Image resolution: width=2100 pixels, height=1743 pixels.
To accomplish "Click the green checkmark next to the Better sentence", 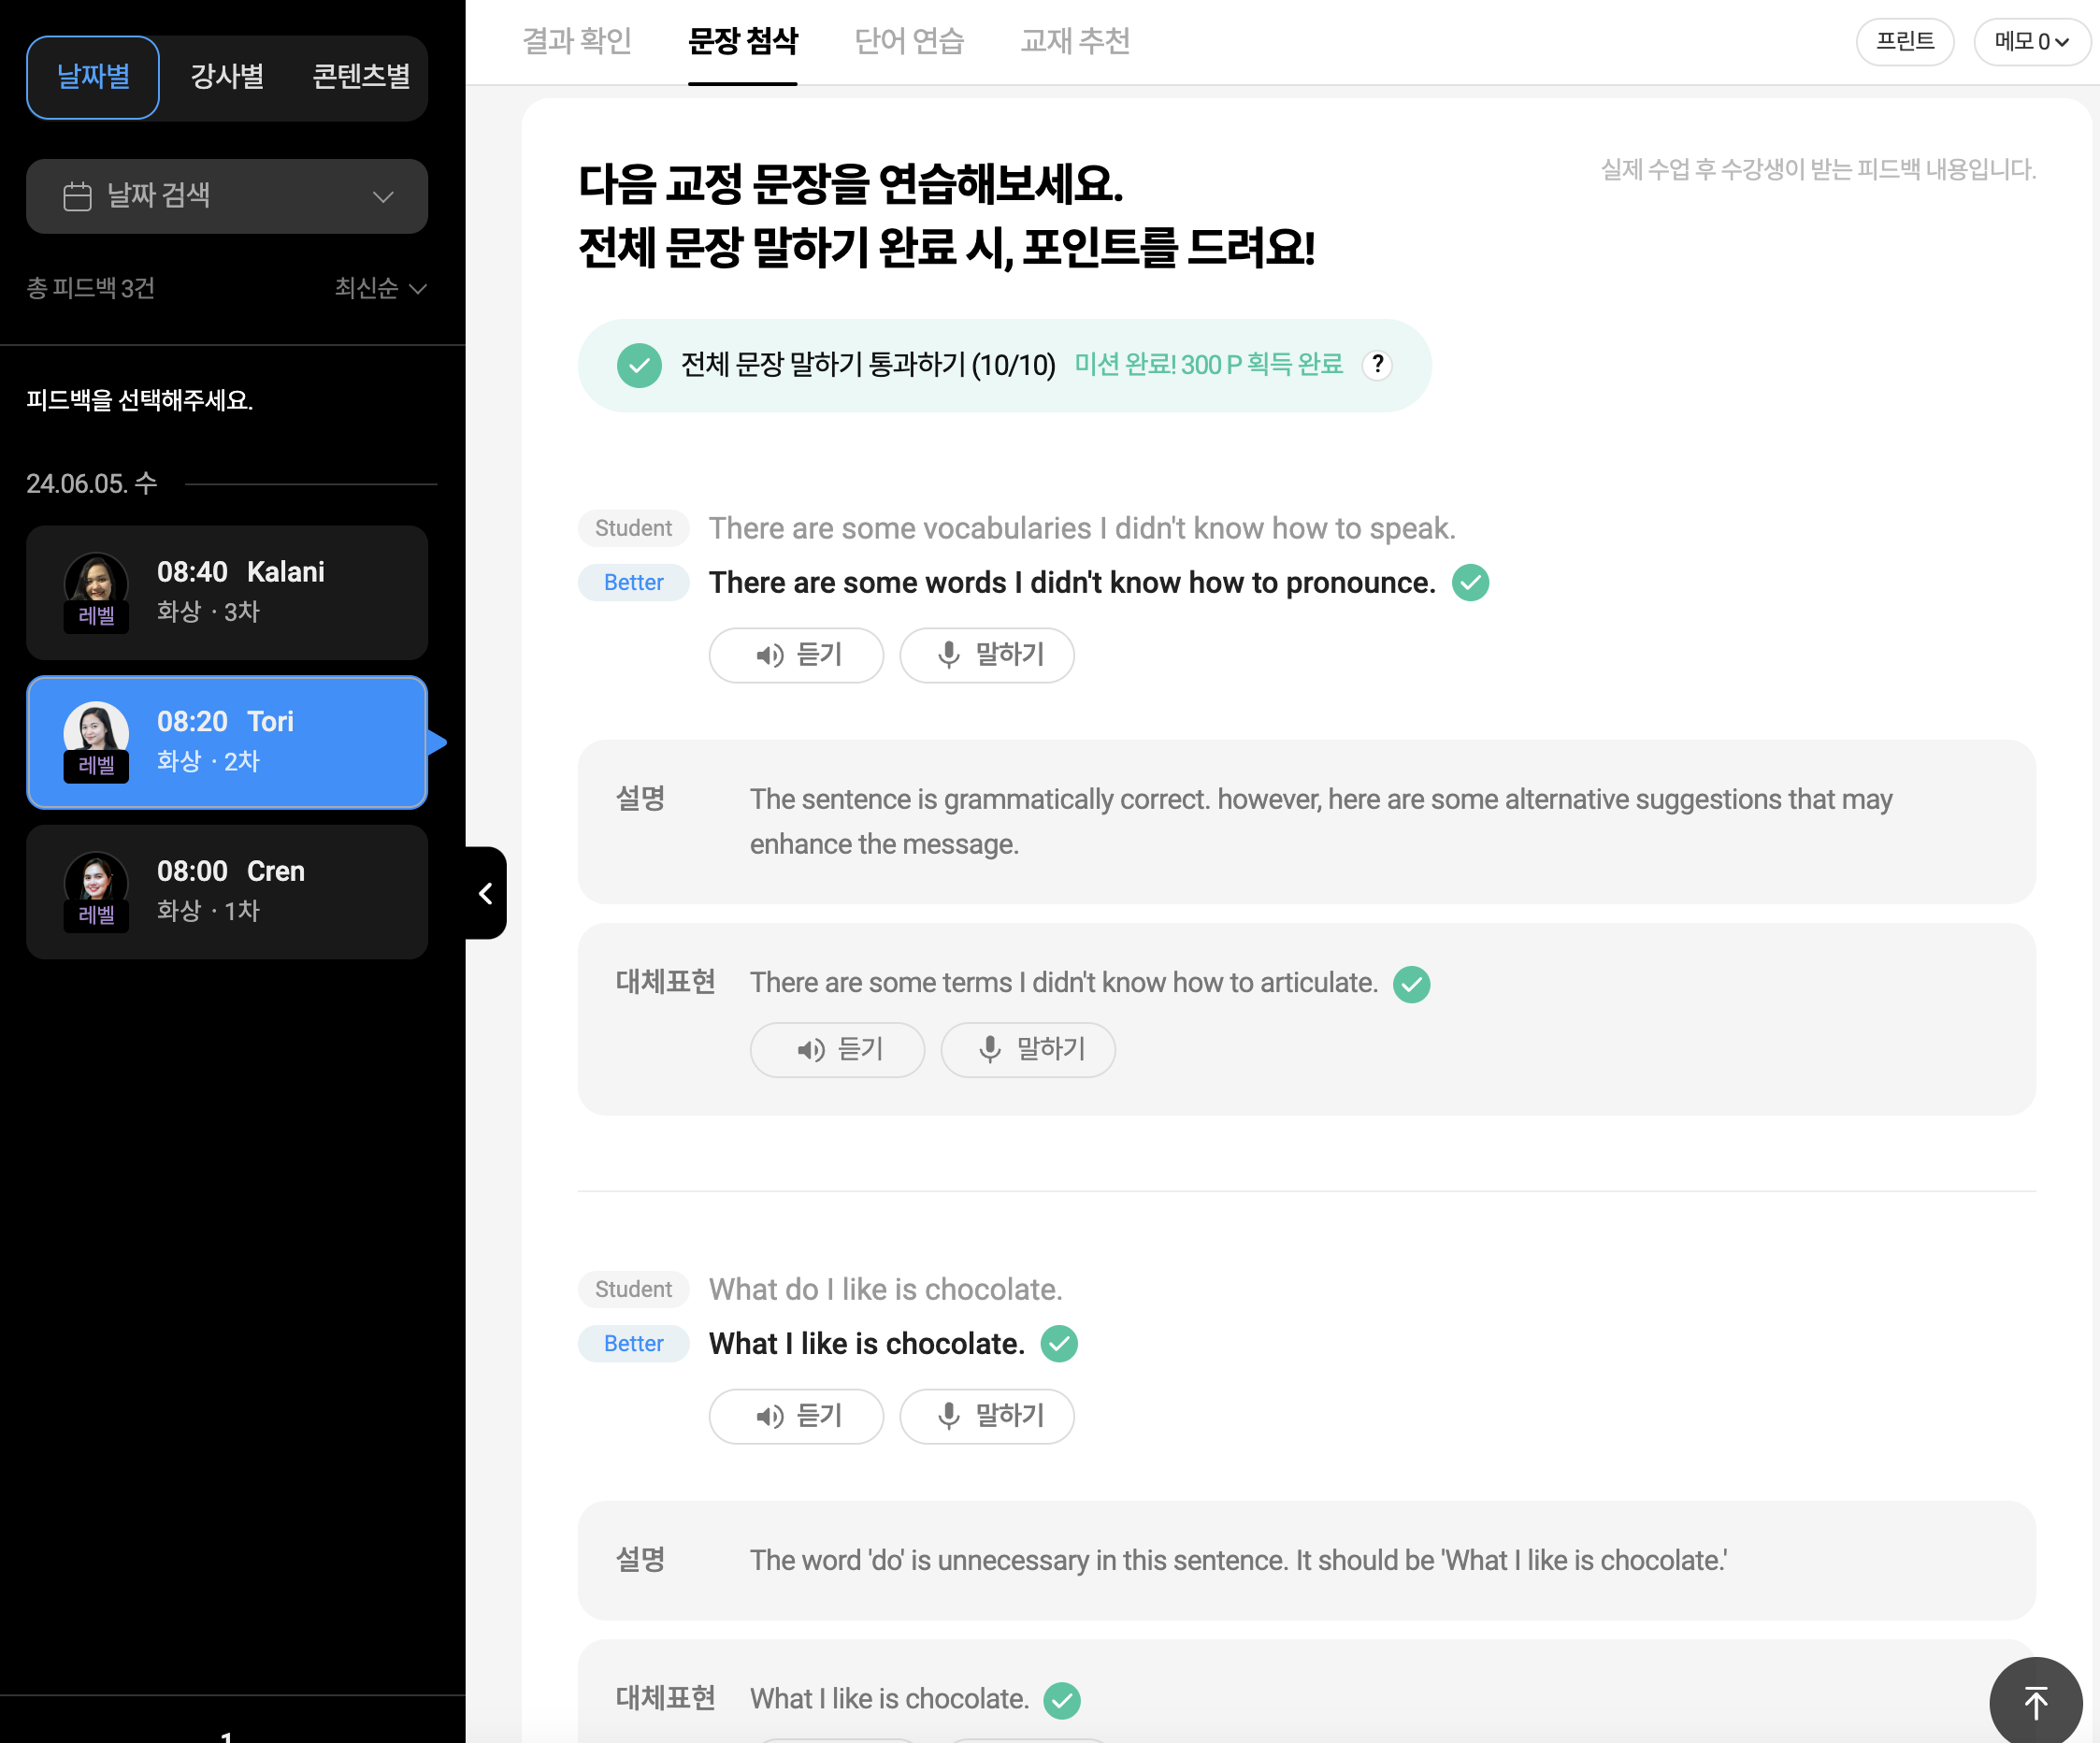I will coord(1470,582).
